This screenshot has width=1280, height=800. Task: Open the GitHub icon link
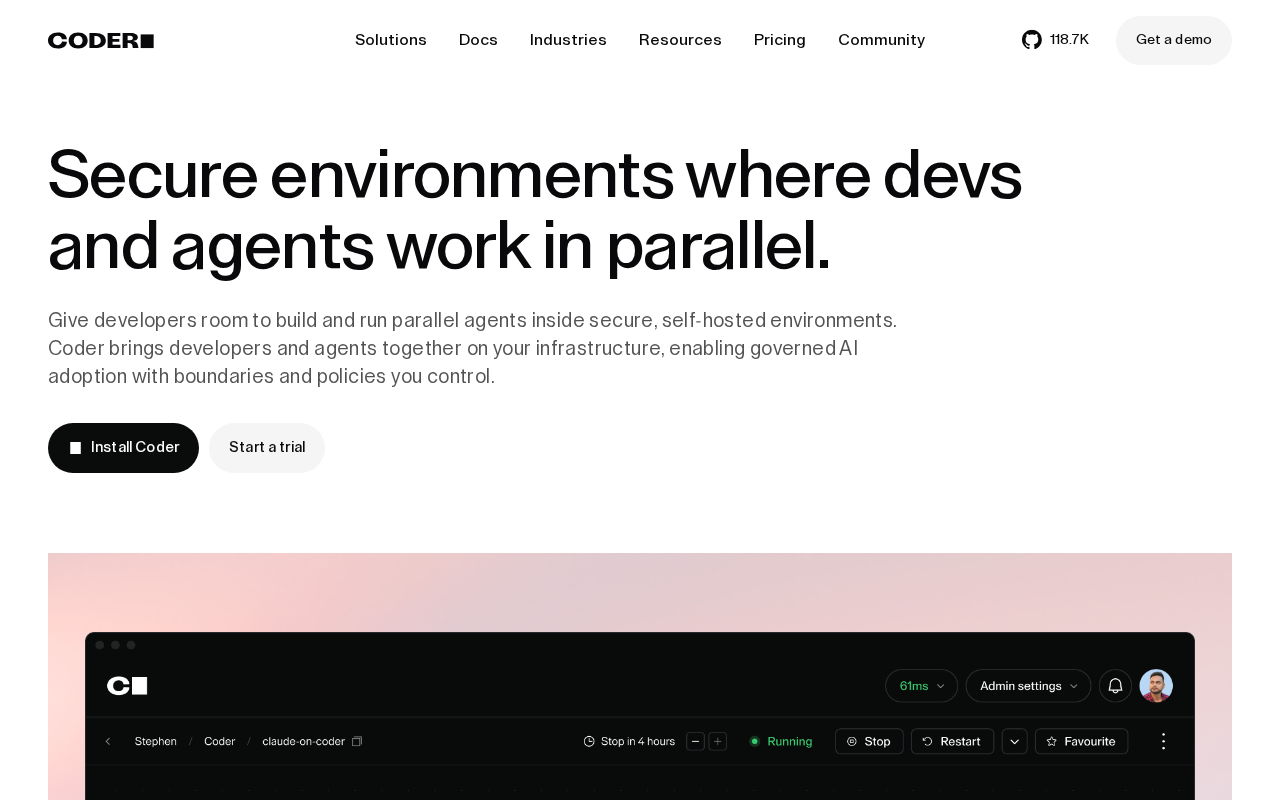1032,40
